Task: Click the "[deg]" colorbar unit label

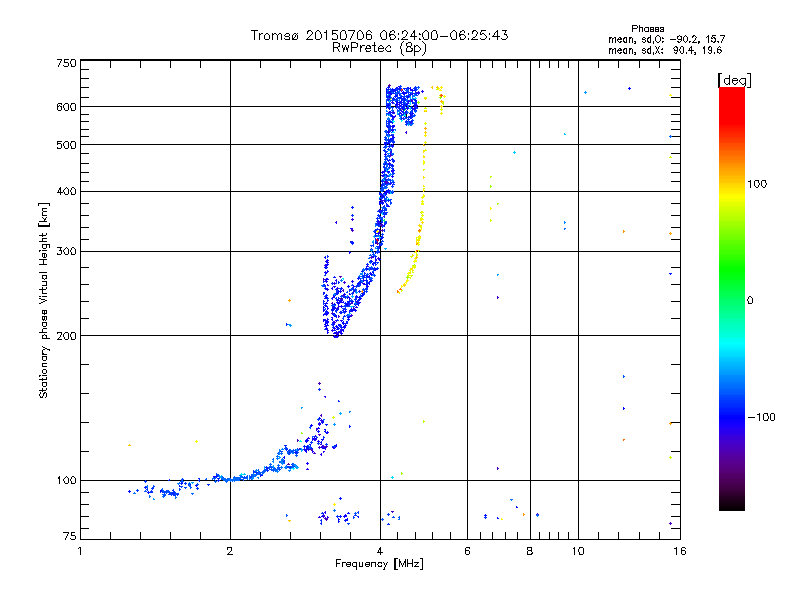Action: coord(734,80)
